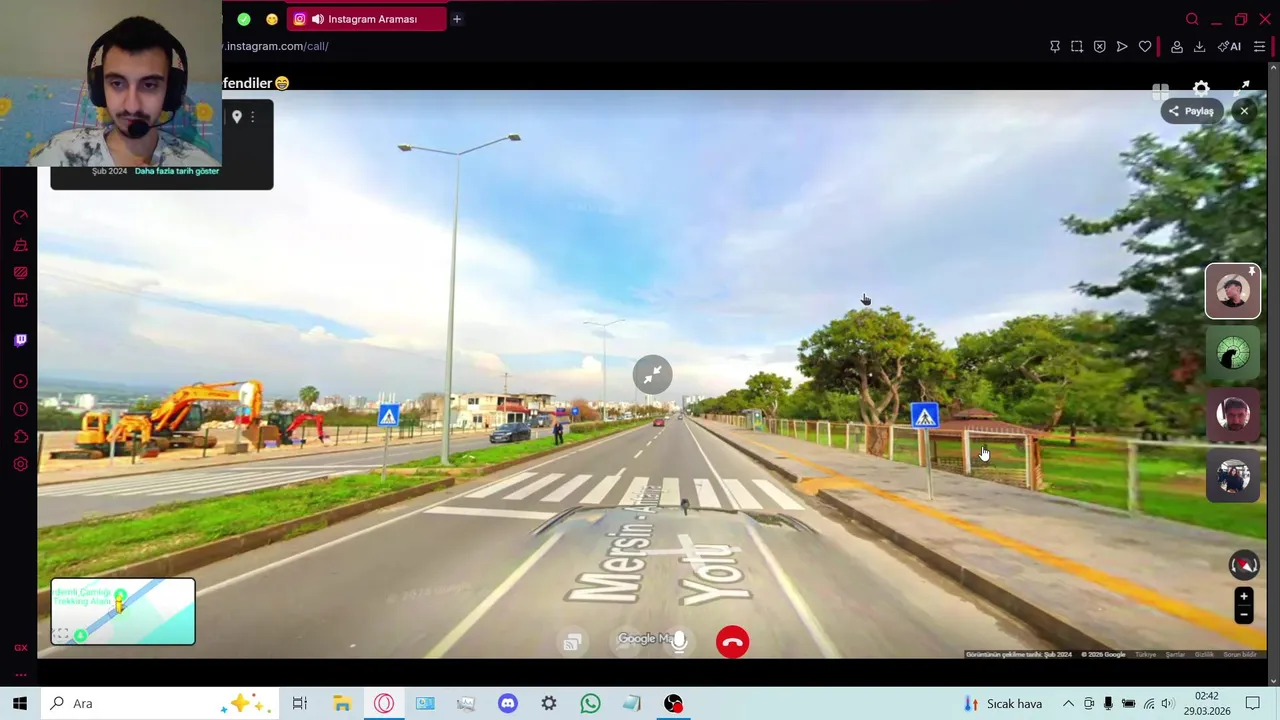Zoom out with the Street View minus button

click(x=1244, y=615)
